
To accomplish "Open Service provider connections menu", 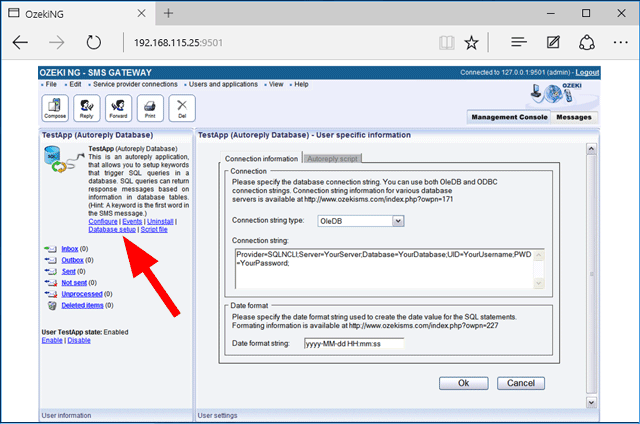I will [135, 84].
